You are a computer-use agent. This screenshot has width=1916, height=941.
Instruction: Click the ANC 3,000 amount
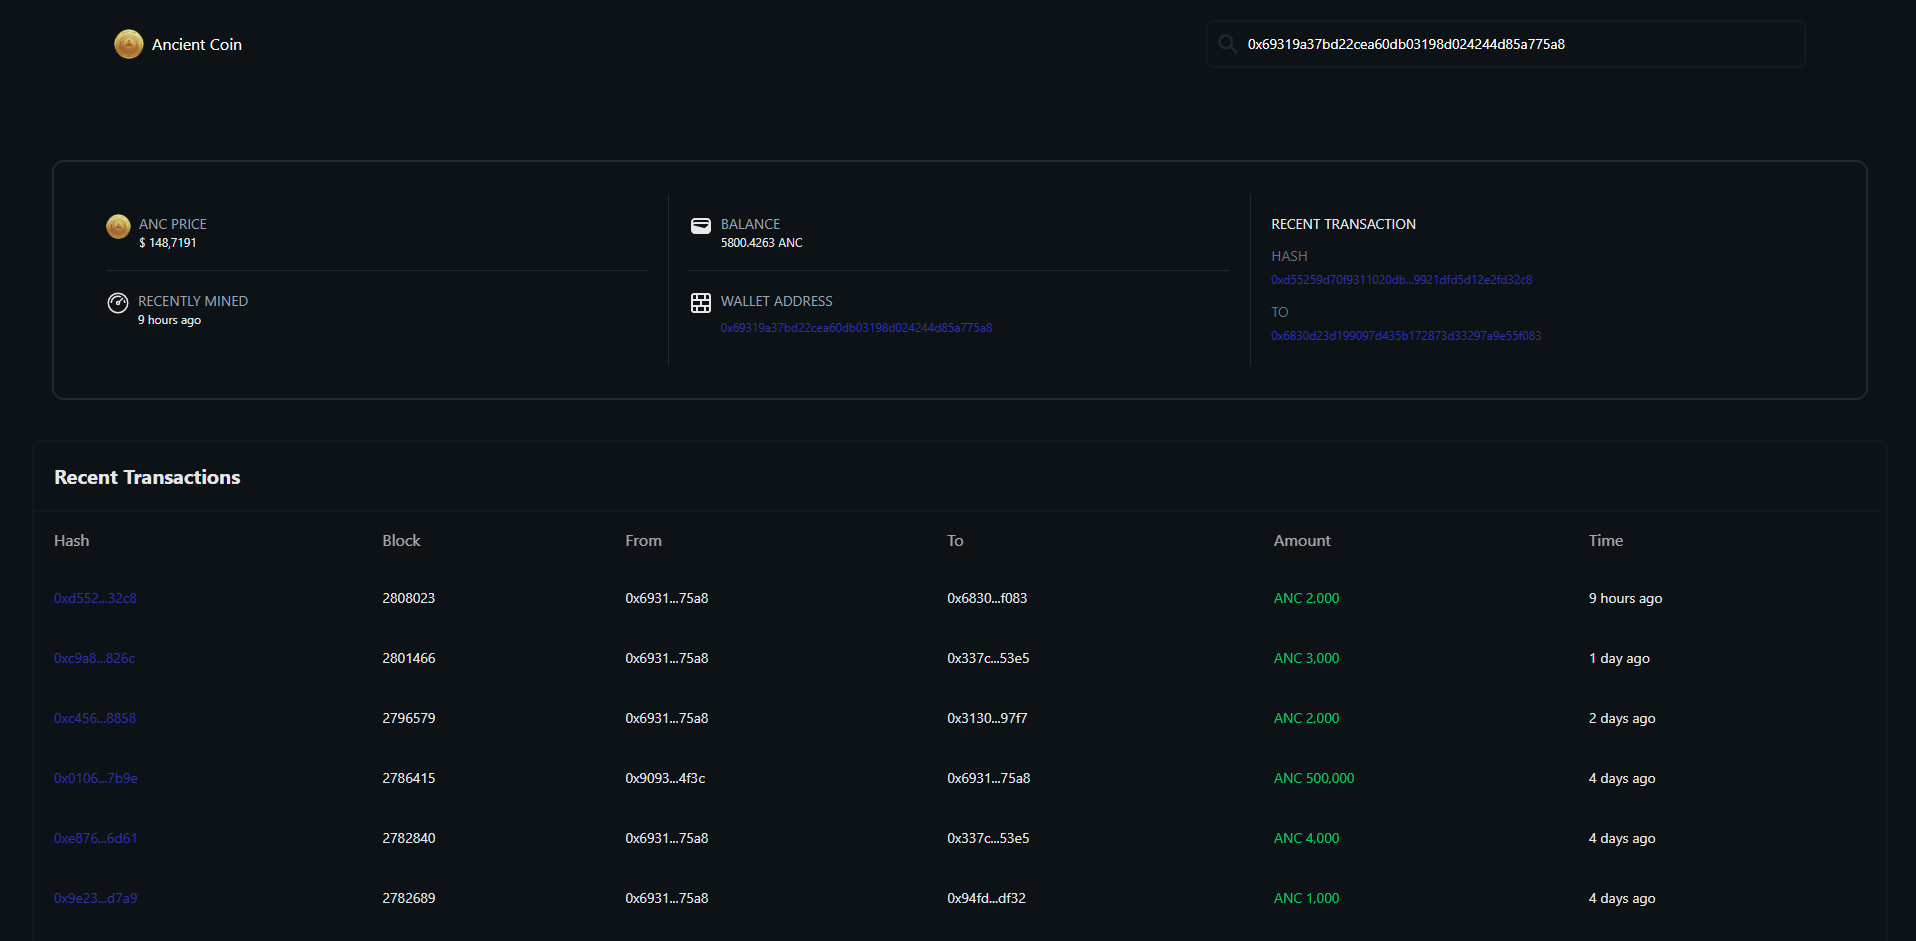coord(1306,658)
